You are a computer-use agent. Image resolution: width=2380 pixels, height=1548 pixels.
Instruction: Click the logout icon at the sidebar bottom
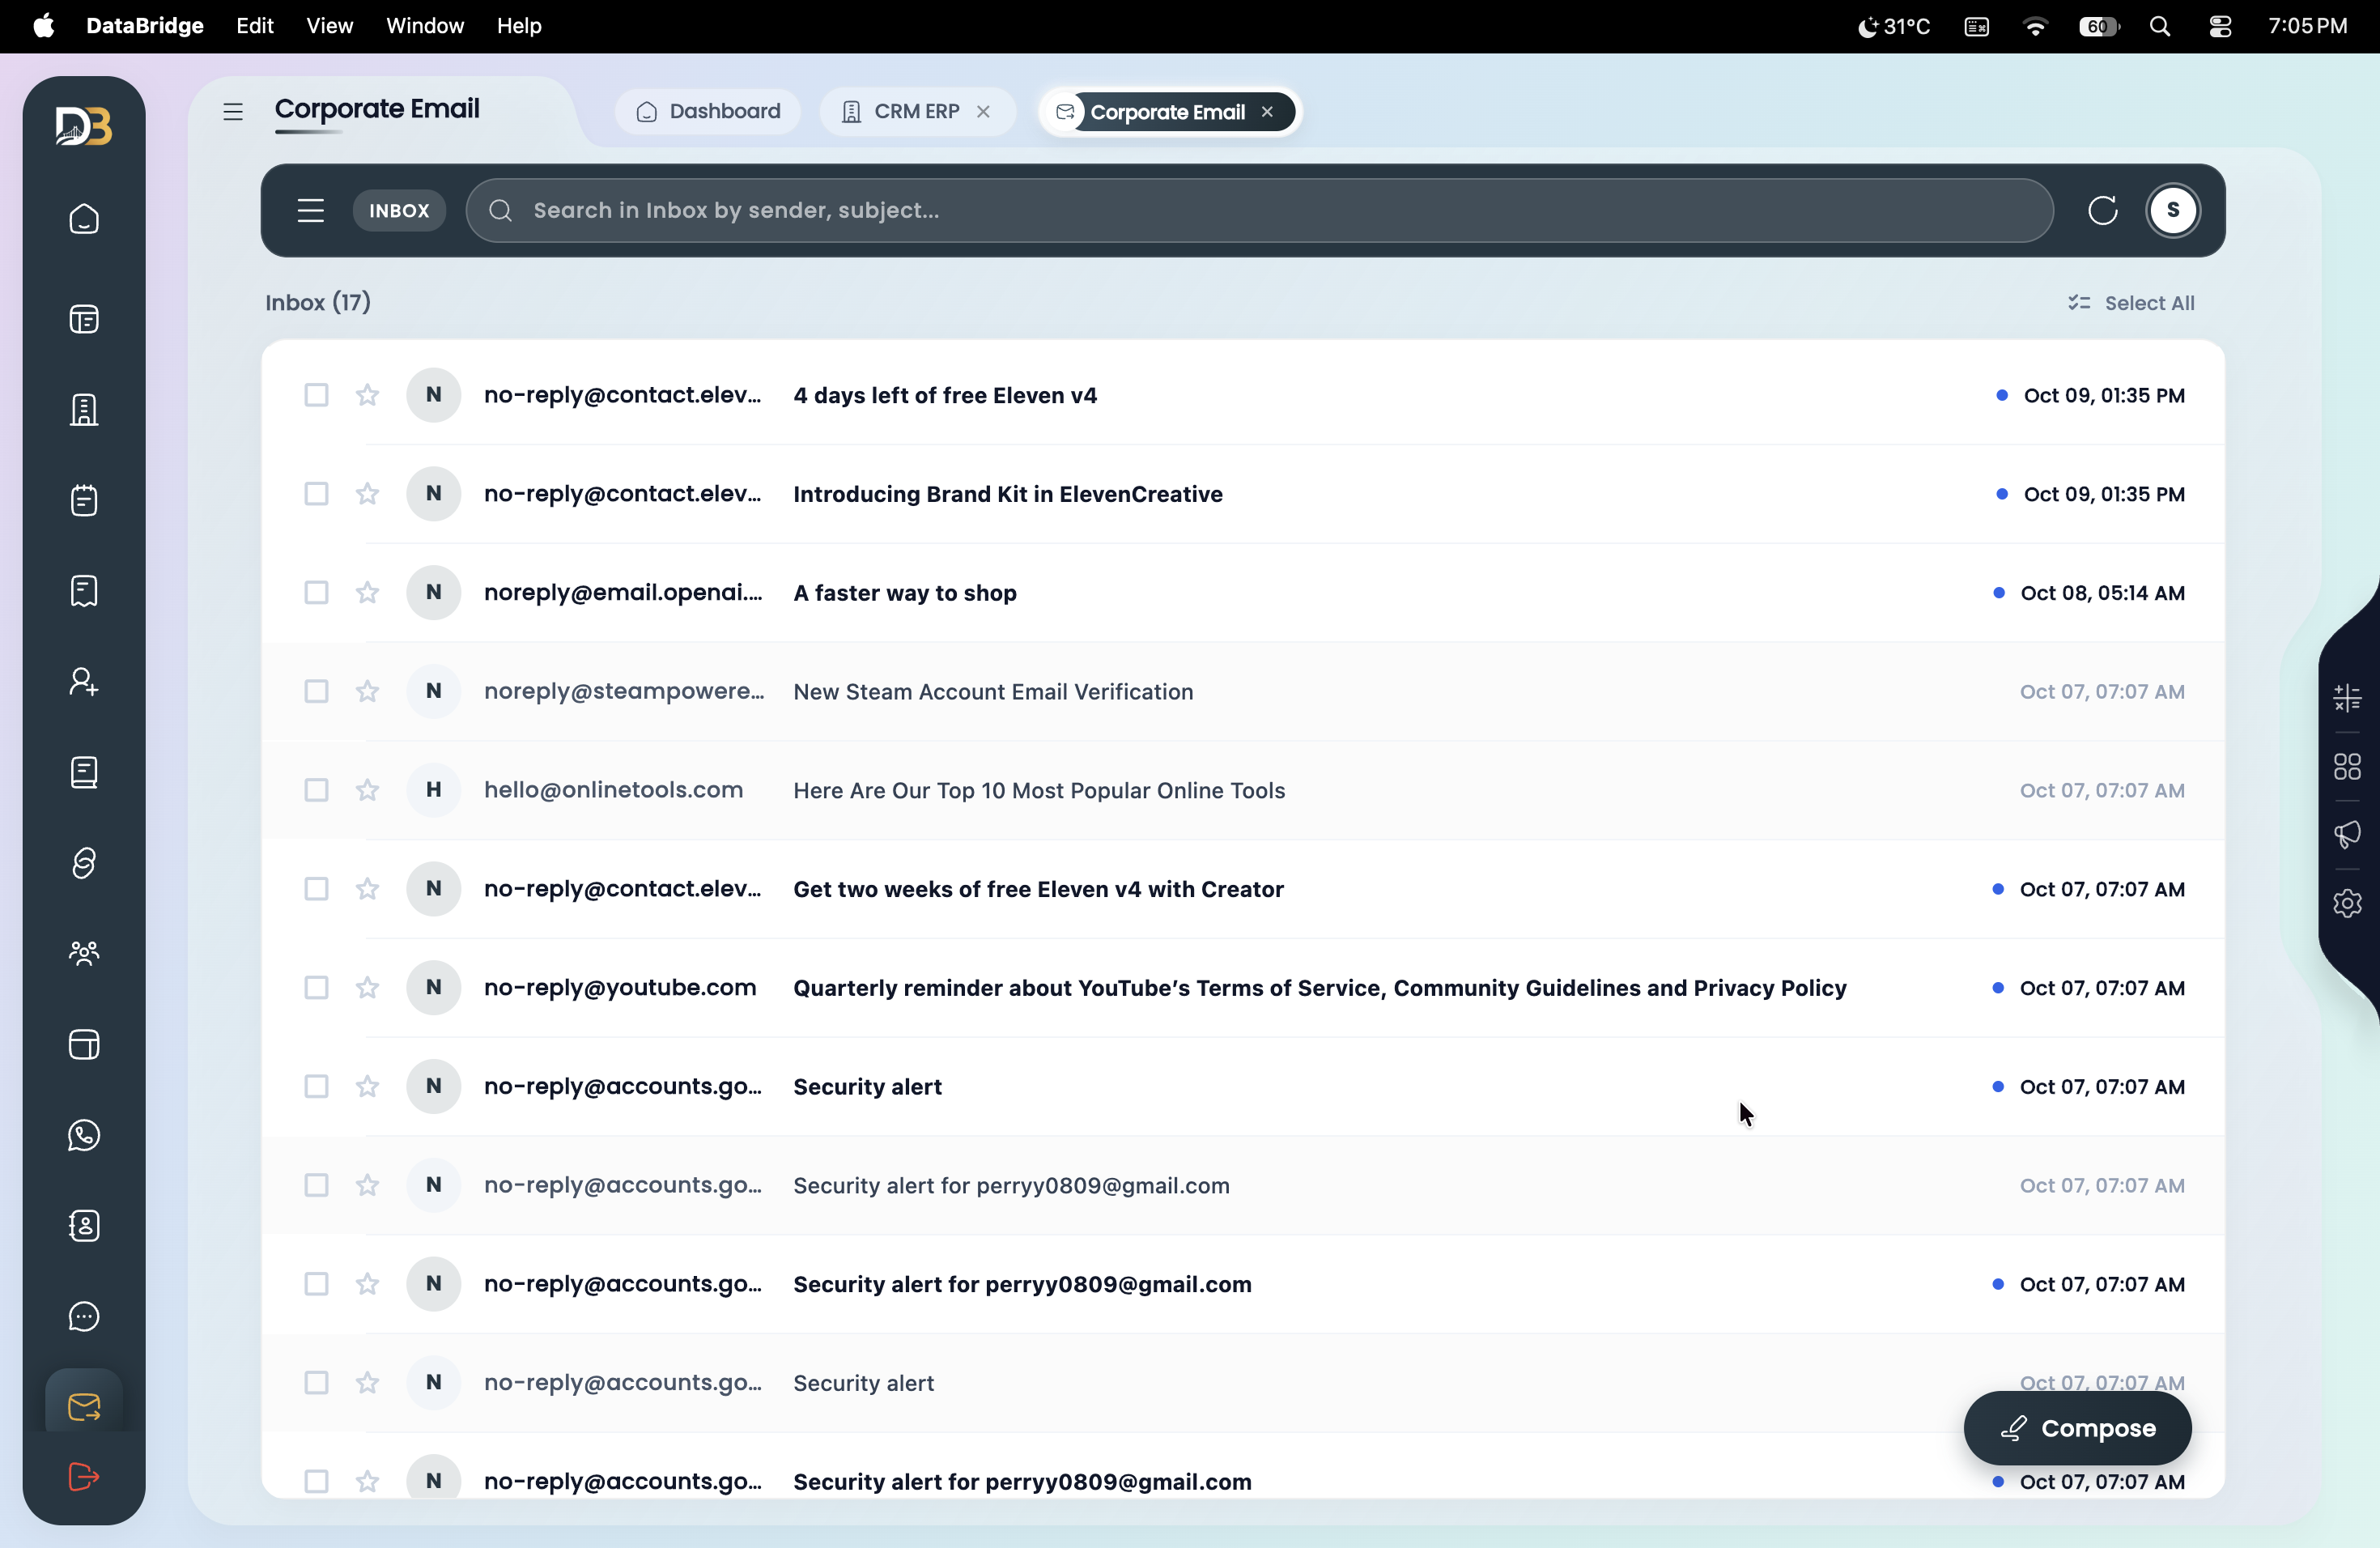[x=84, y=1476]
